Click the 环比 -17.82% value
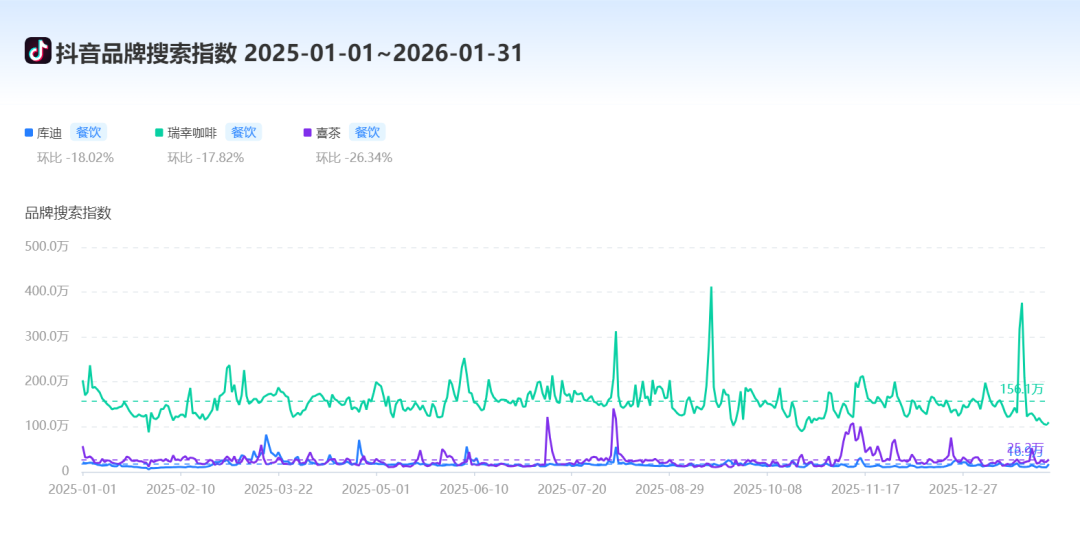1080x548 pixels. 206,158
